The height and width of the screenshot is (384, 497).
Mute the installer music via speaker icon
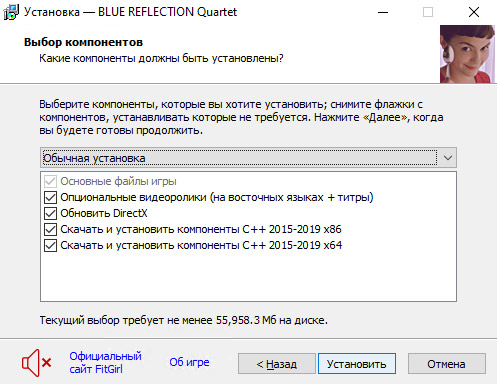36,363
